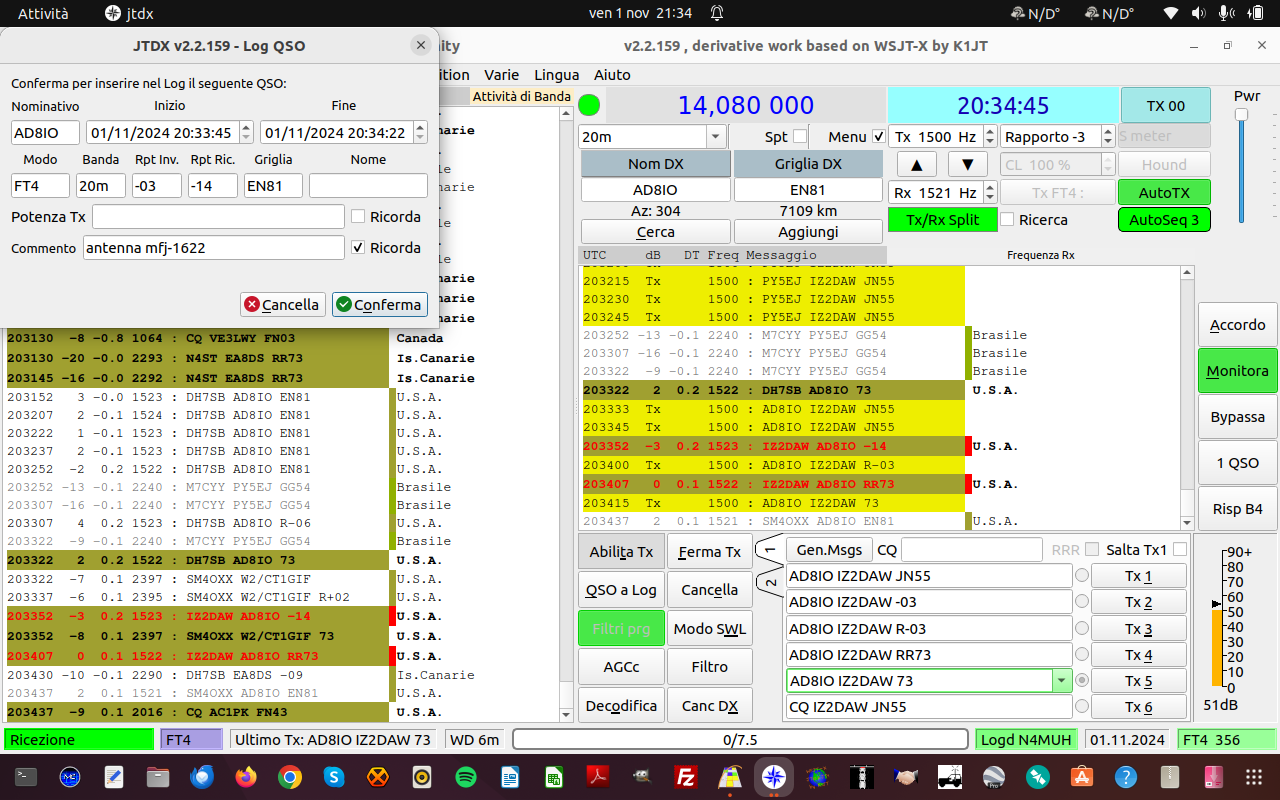This screenshot has height=800, width=1280.
Task: Click the QSO a Log button
Action: [621, 590]
